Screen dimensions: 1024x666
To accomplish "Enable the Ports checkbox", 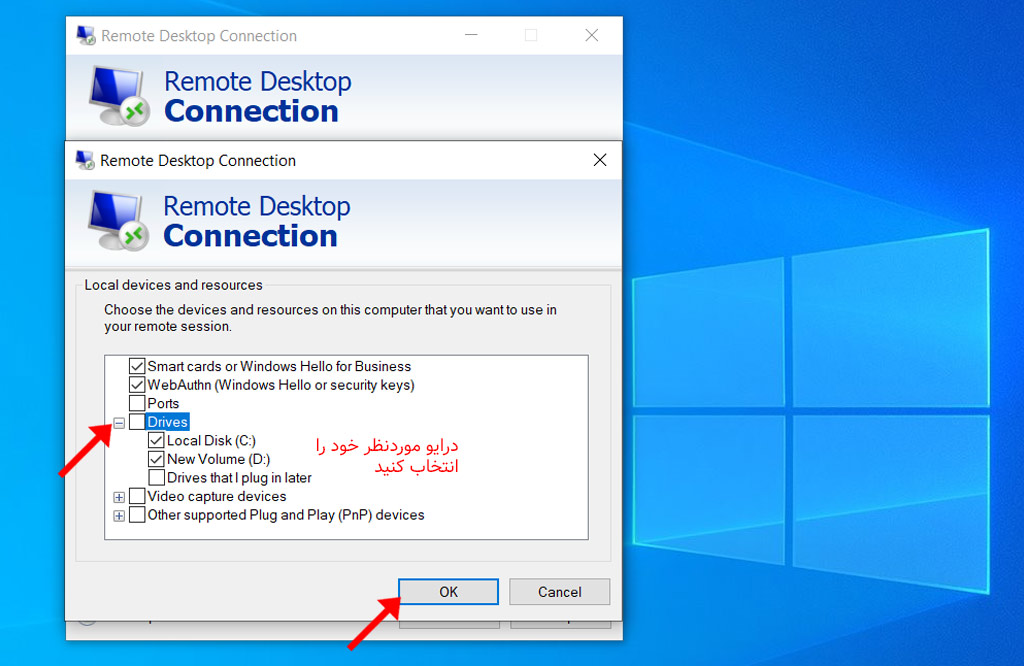I will click(x=136, y=403).
